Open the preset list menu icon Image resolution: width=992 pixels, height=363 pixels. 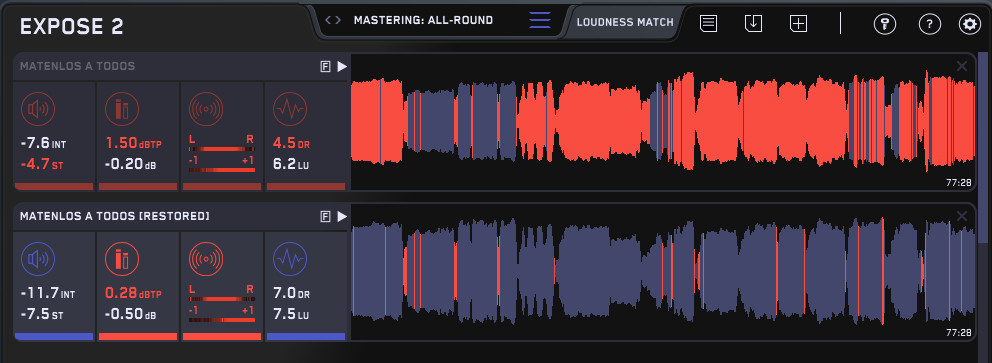coord(540,20)
